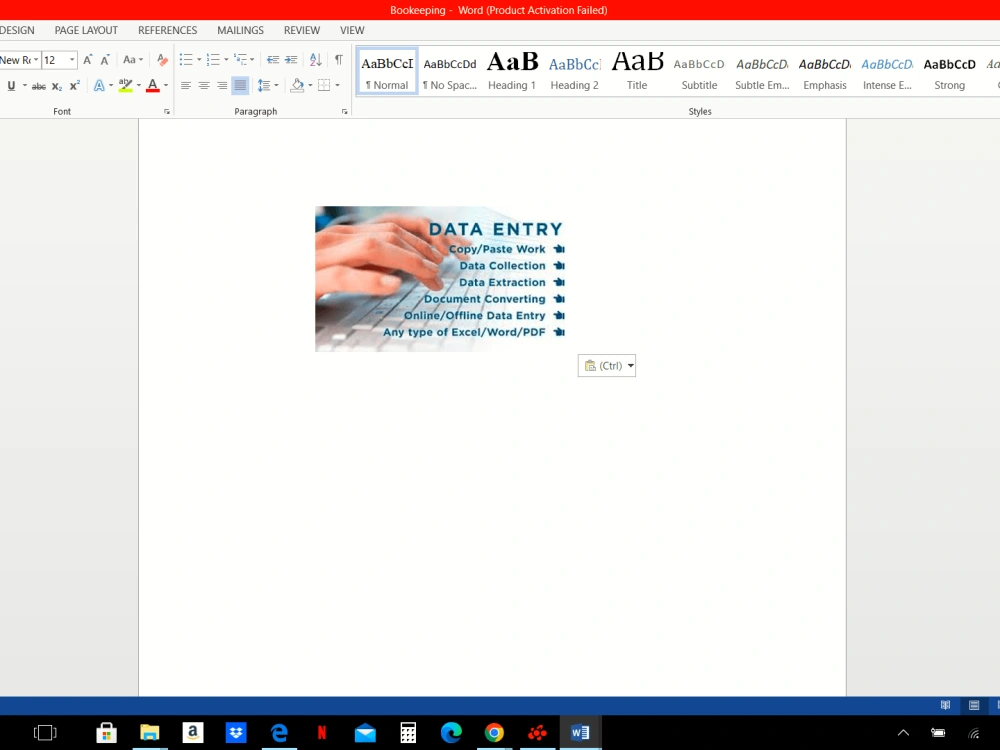Apply the Heading 2 style
The height and width of the screenshot is (750, 1000).
coord(575,71)
